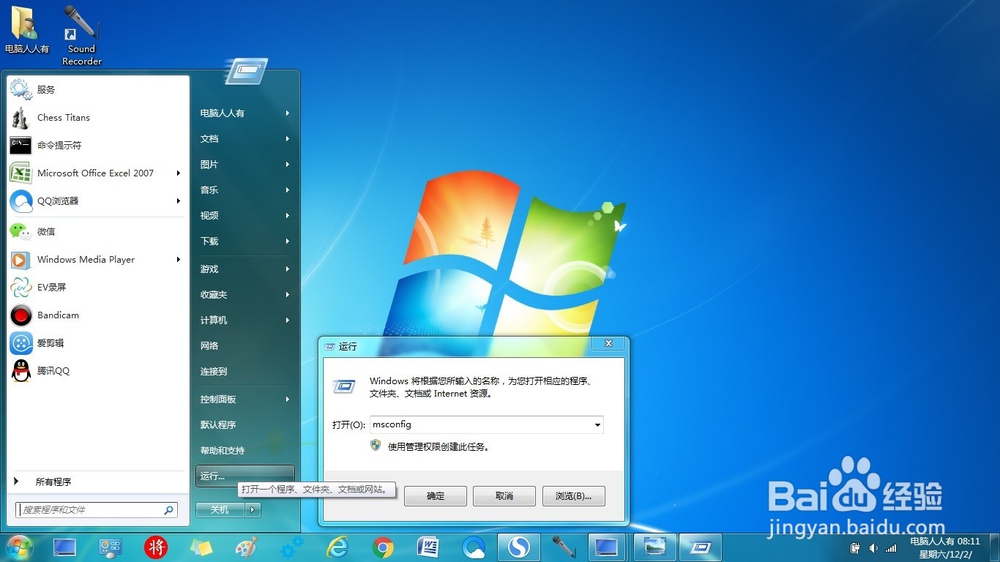The width and height of the screenshot is (1000, 562).
Task: Open Internet Explorer on taskbar
Action: (x=337, y=547)
